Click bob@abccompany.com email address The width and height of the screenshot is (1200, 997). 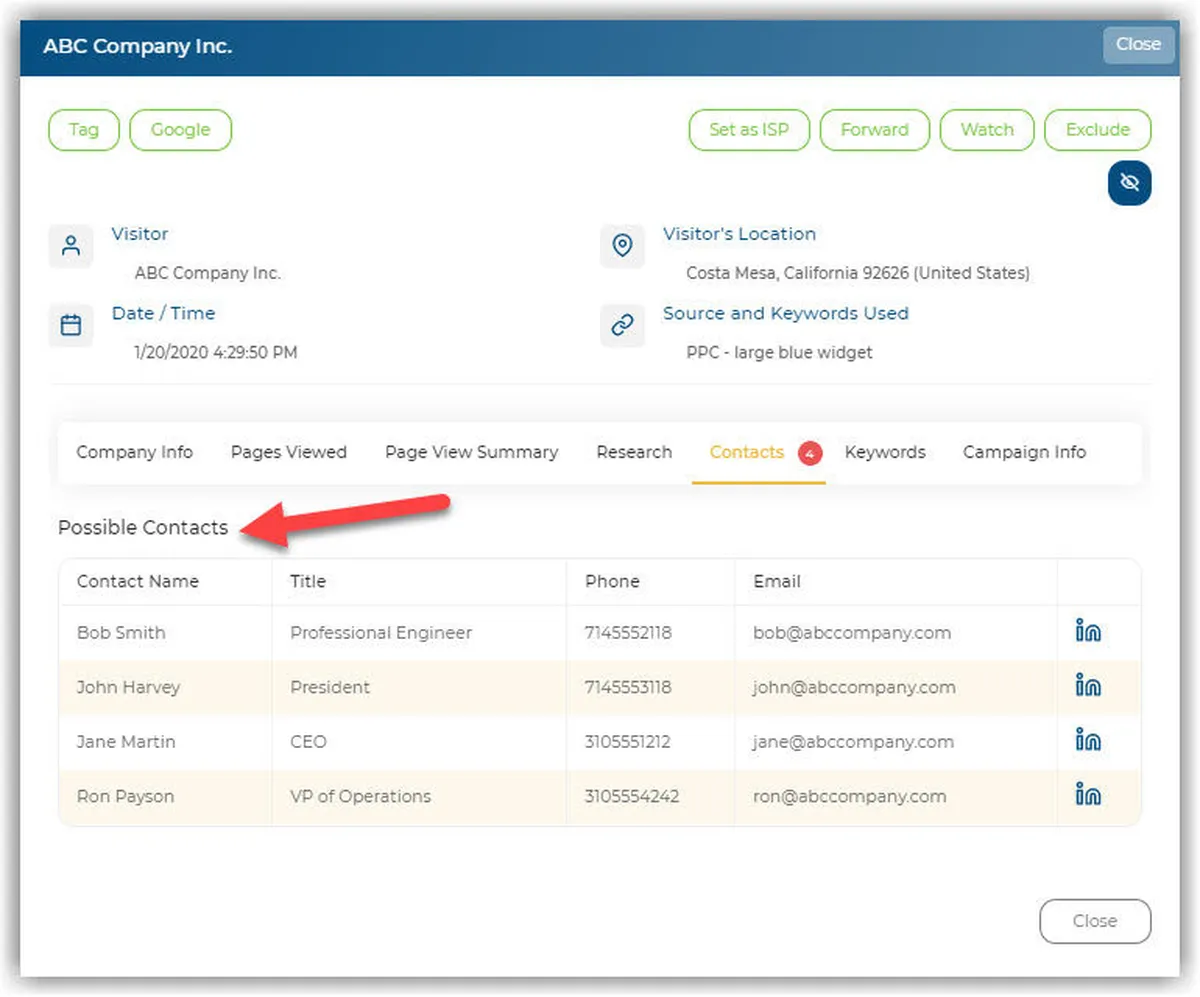coord(852,633)
